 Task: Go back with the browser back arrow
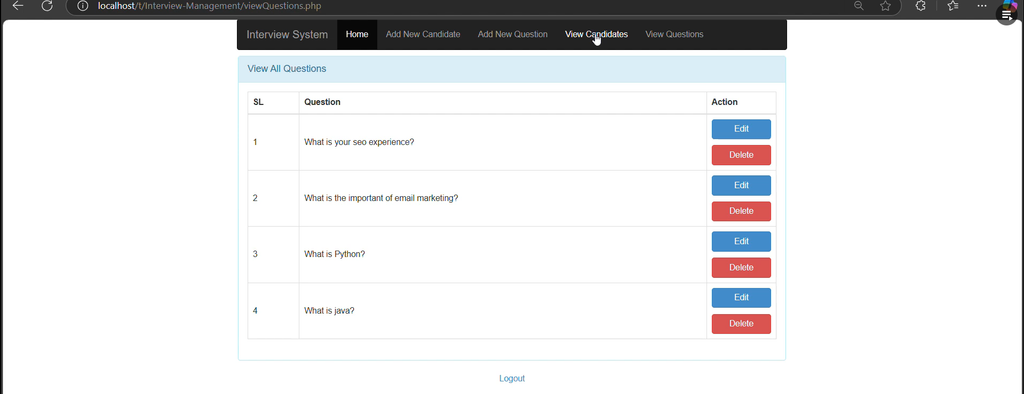click(18, 6)
